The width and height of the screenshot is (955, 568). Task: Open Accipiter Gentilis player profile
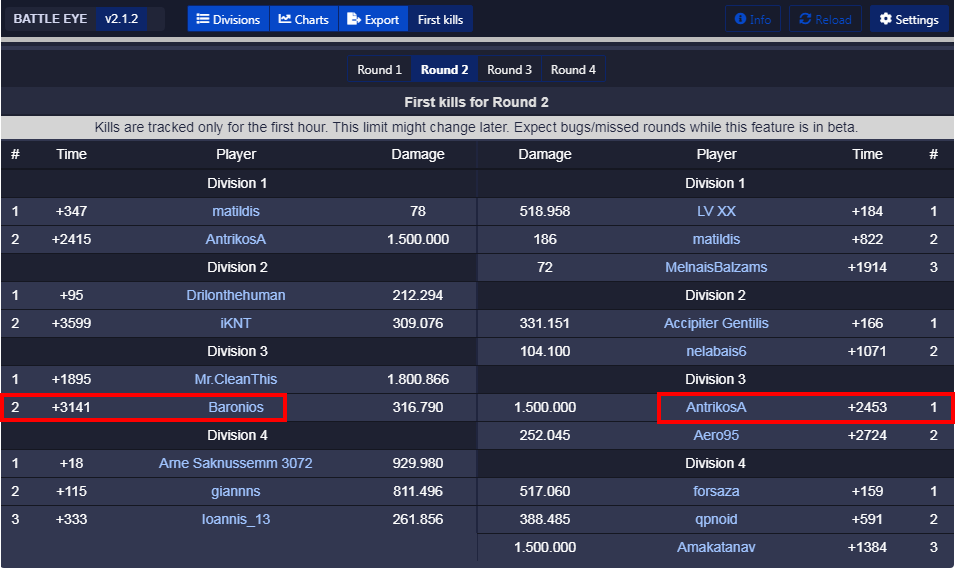click(x=716, y=323)
